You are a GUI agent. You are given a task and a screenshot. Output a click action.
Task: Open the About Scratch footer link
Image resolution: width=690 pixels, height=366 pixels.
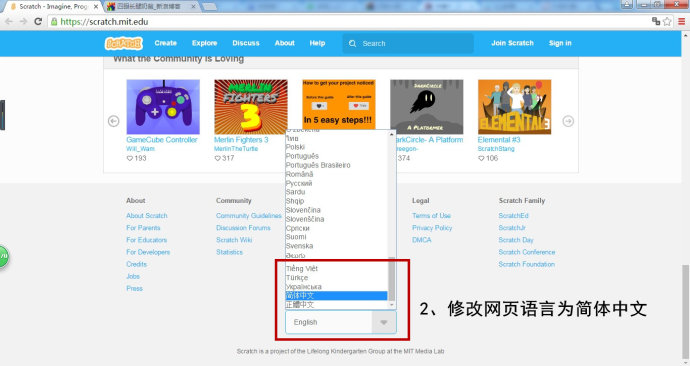tap(147, 216)
